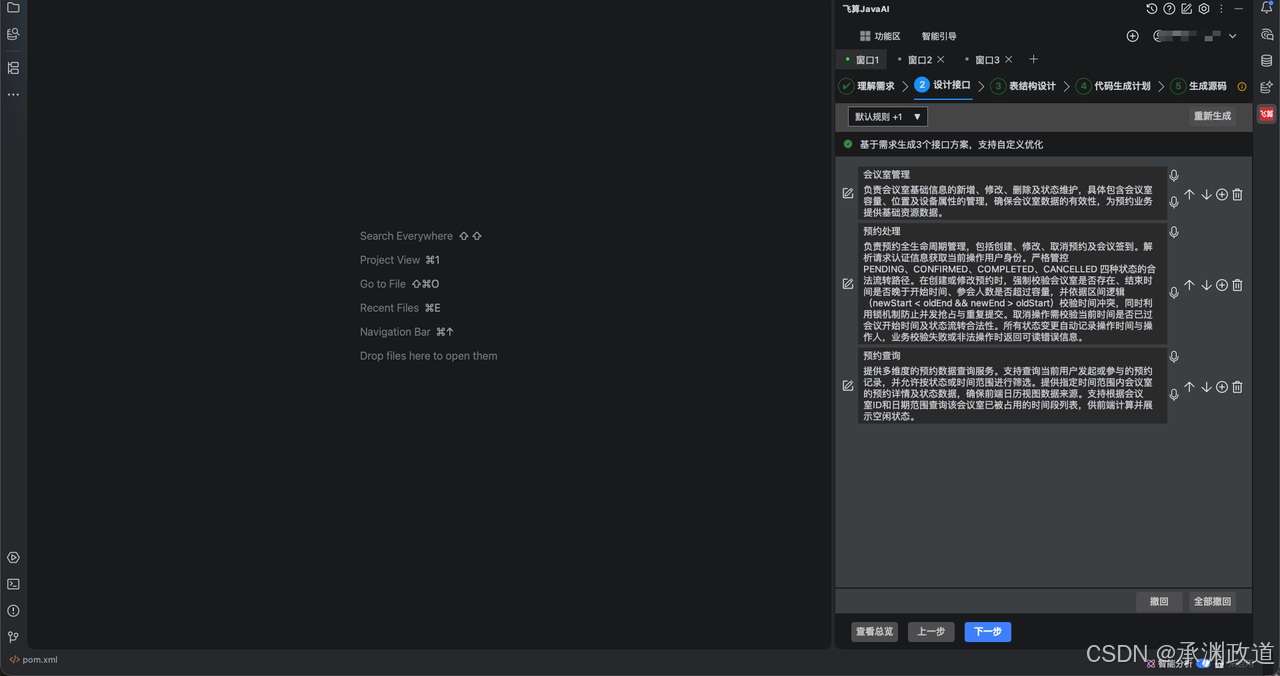Open the Git version control icon

pos(13,637)
